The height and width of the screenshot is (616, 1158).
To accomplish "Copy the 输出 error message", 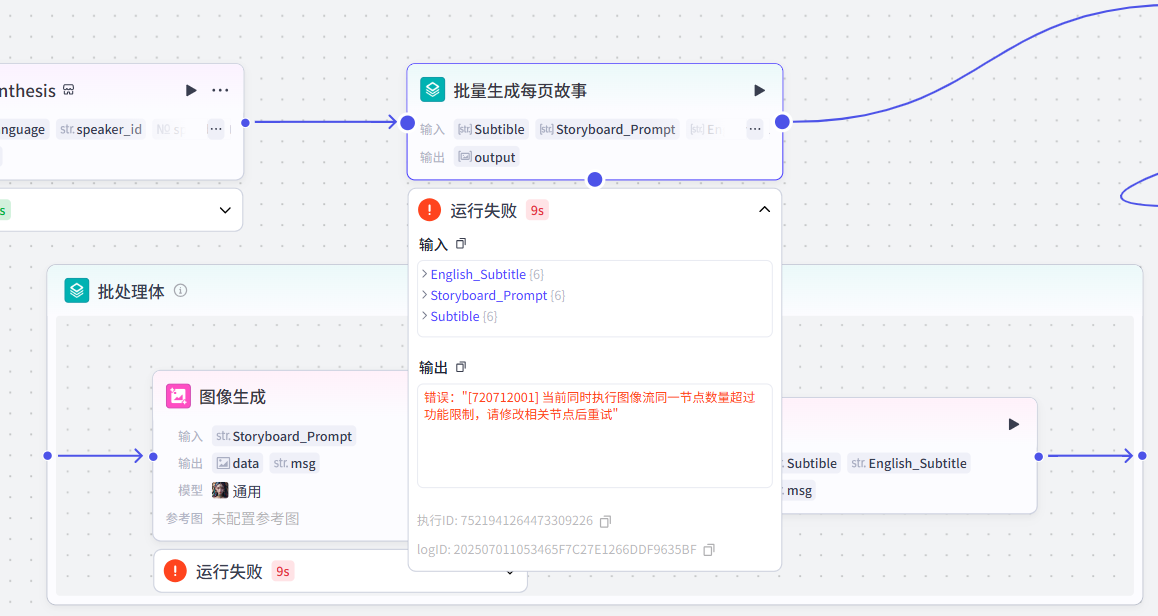I will pyautogui.click(x=461, y=367).
